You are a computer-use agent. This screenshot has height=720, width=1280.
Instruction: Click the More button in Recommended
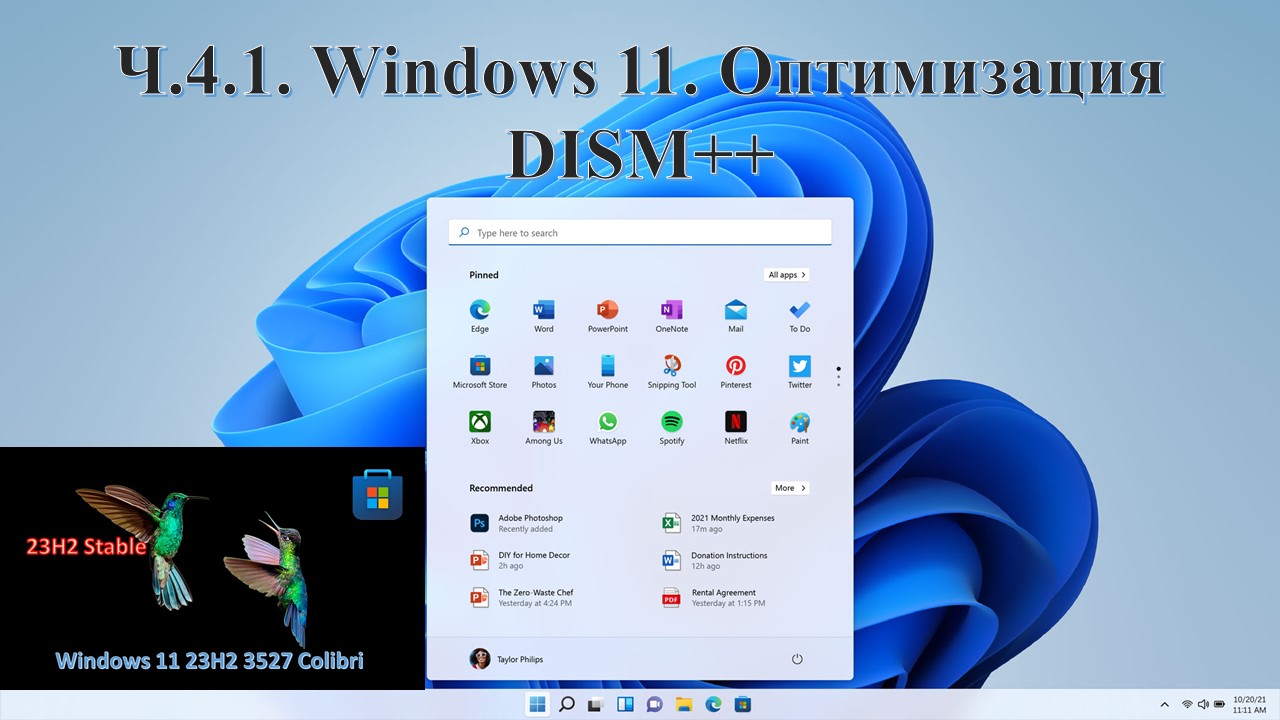pos(790,488)
